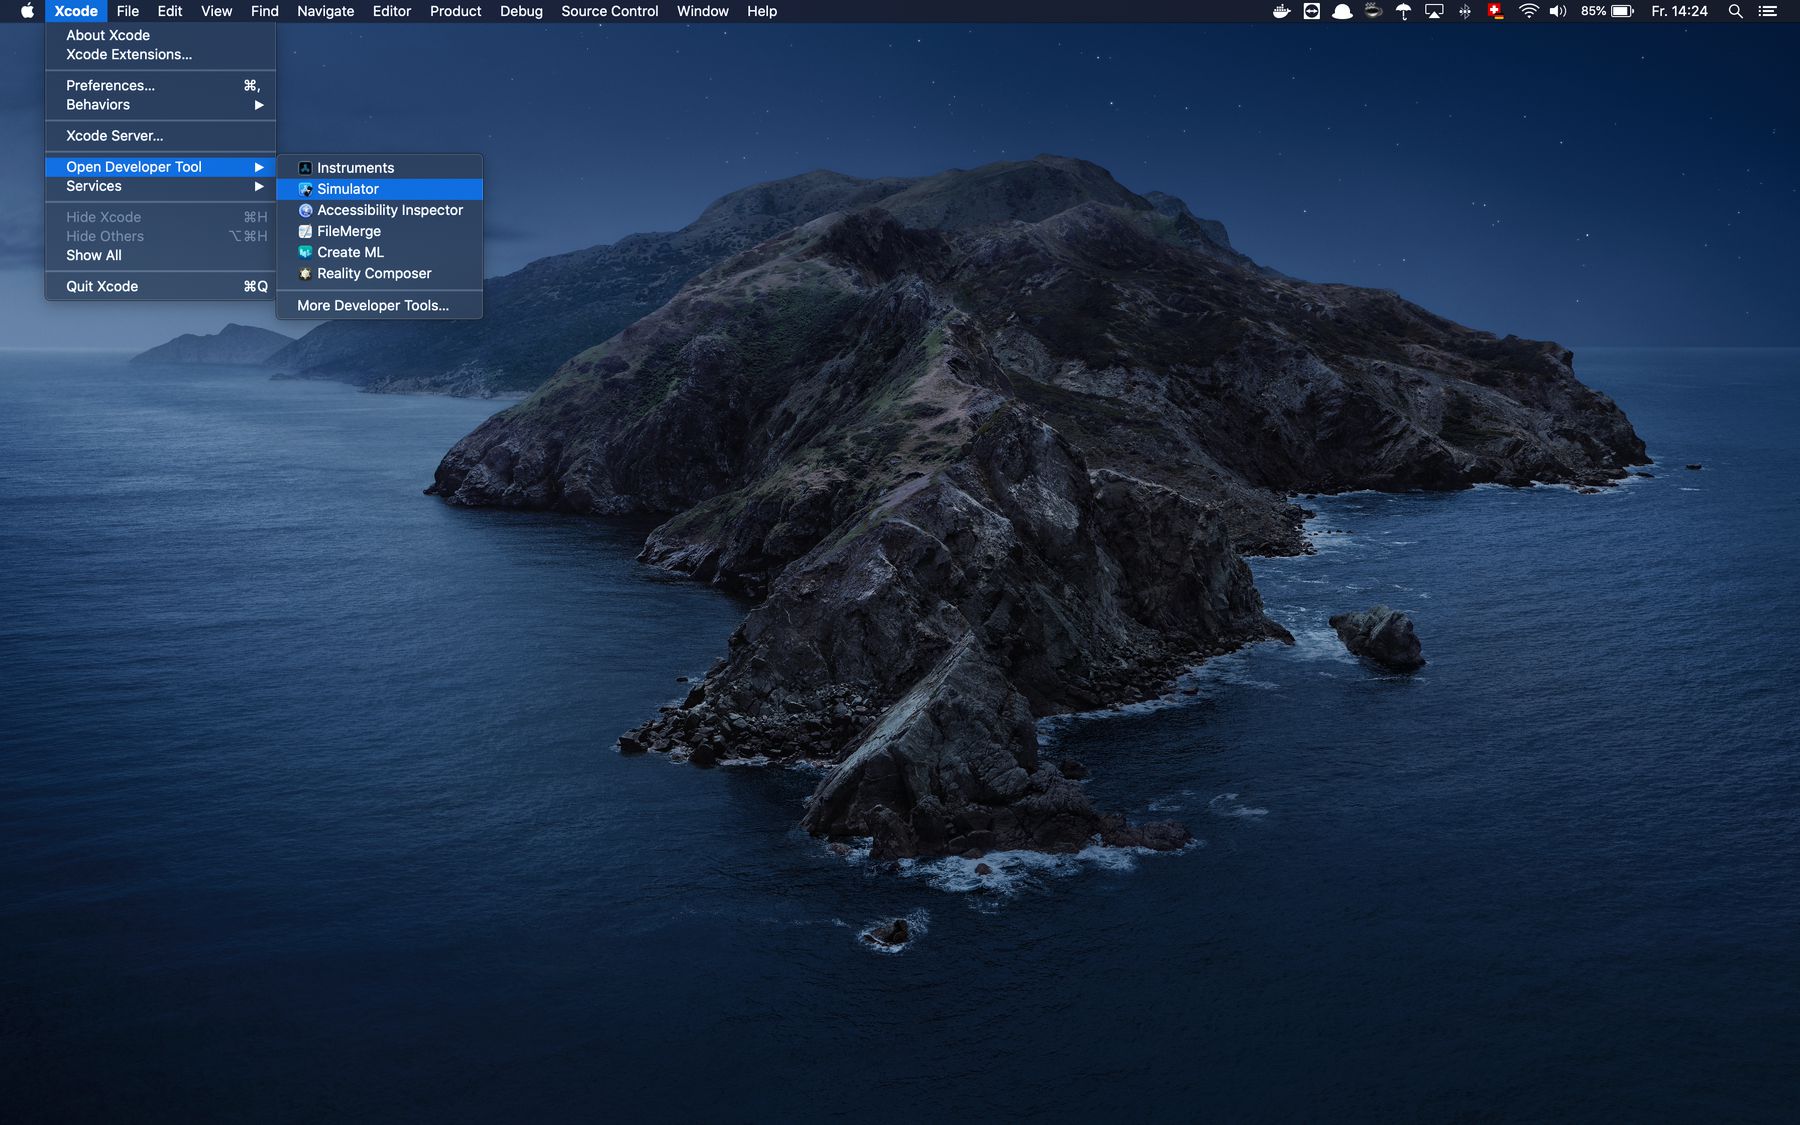
Task: Open the Editor menu
Action: point(392,11)
